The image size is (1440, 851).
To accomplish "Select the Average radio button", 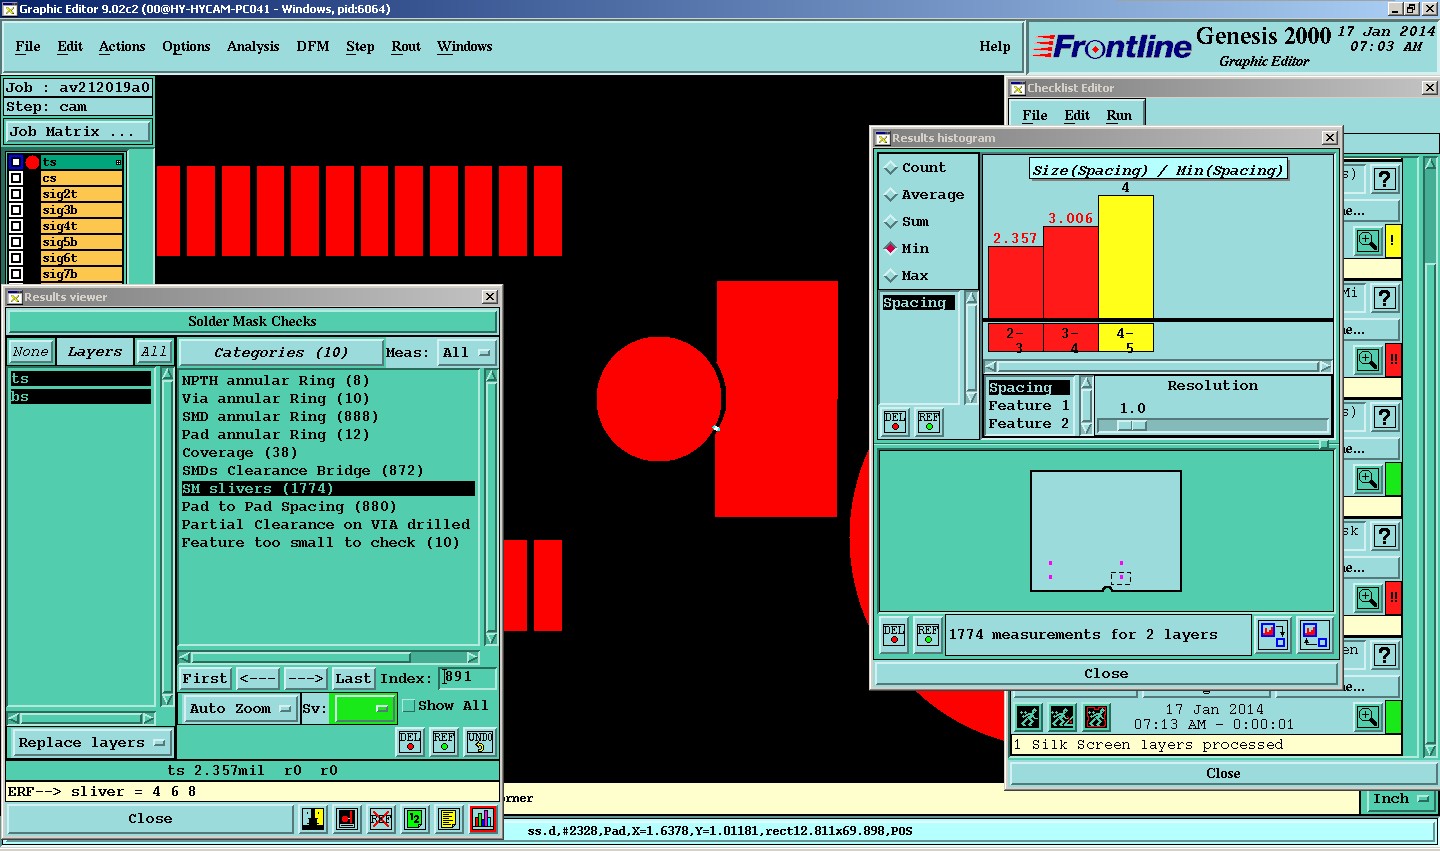I will (890, 195).
